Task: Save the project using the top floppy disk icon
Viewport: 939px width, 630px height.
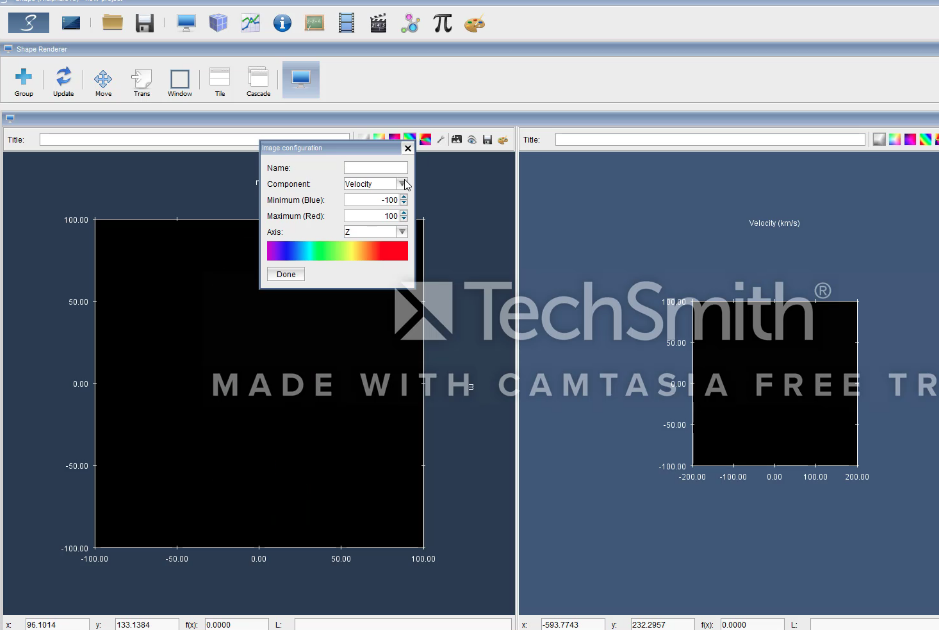Action: click(145, 23)
